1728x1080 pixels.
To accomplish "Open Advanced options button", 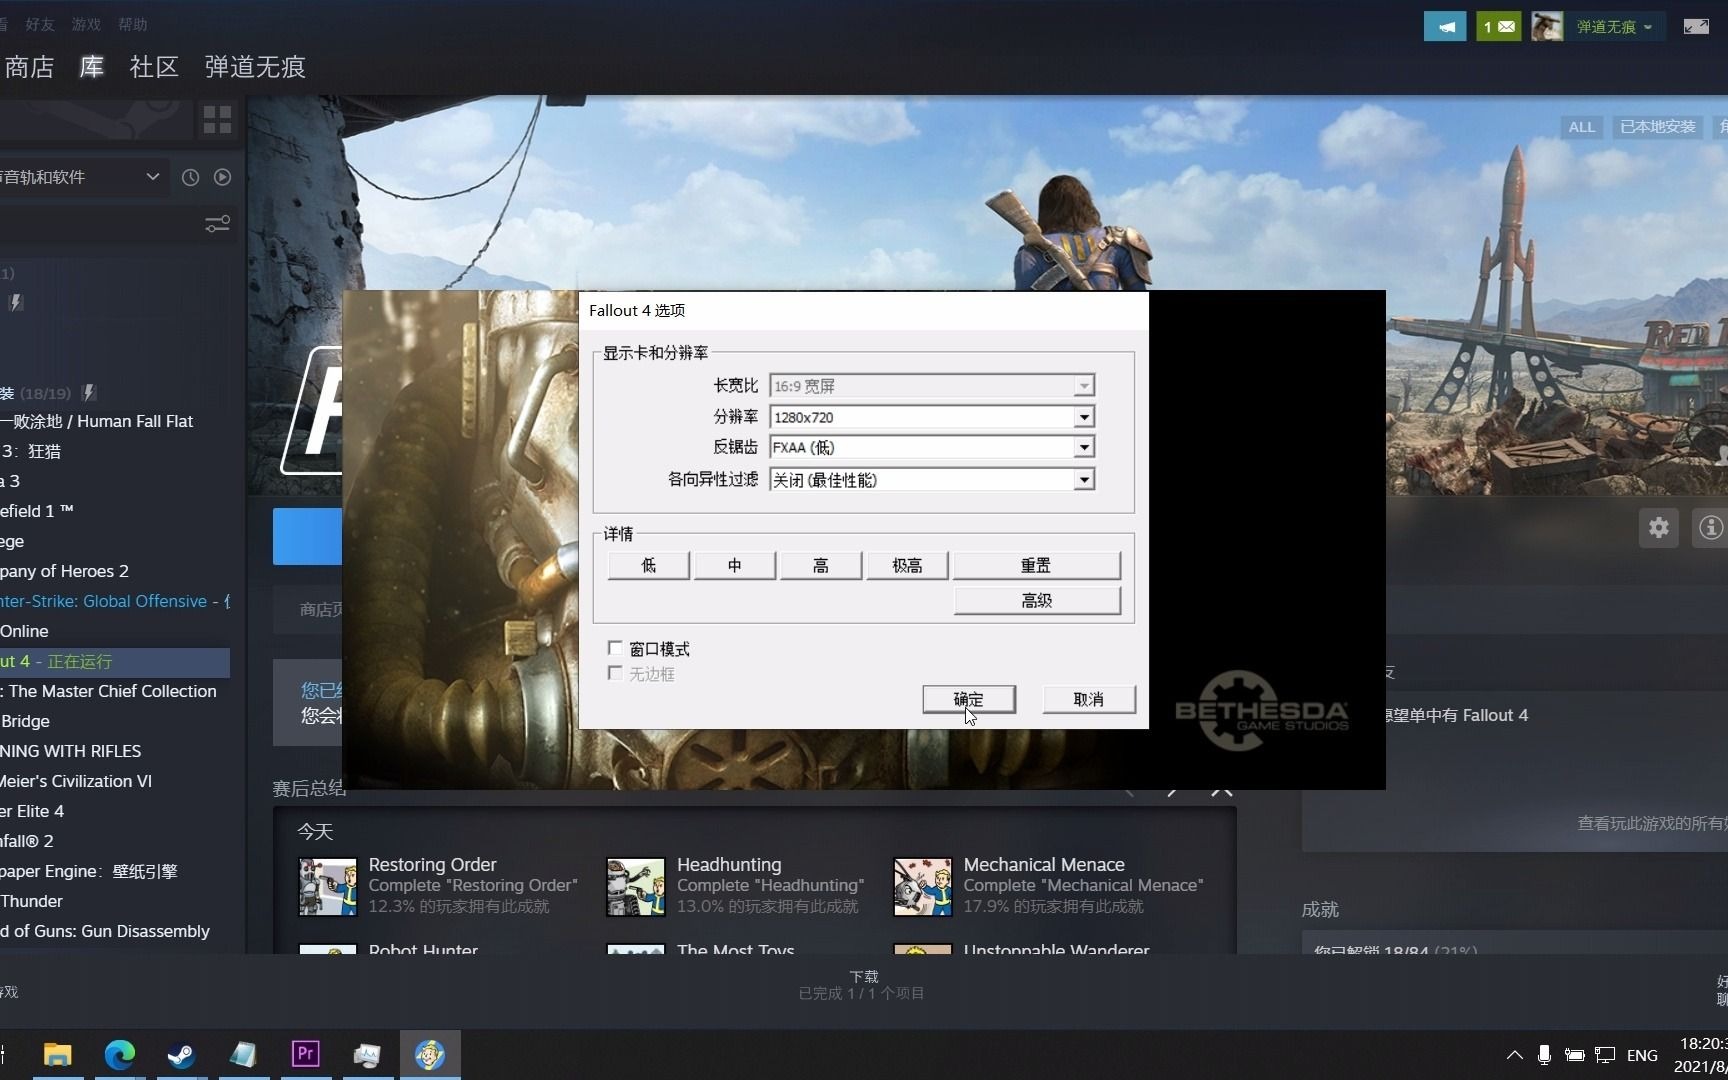I will click(x=1037, y=600).
